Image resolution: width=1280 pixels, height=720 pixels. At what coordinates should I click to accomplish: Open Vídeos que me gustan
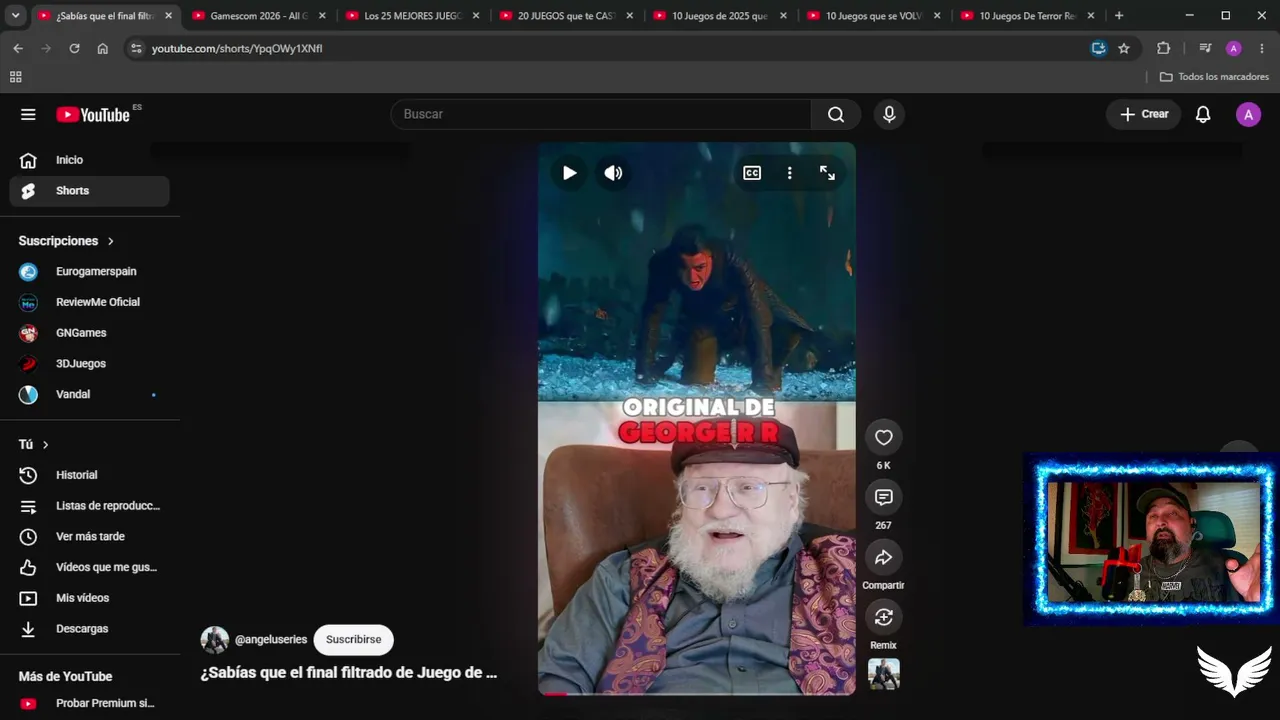[x=90, y=567]
